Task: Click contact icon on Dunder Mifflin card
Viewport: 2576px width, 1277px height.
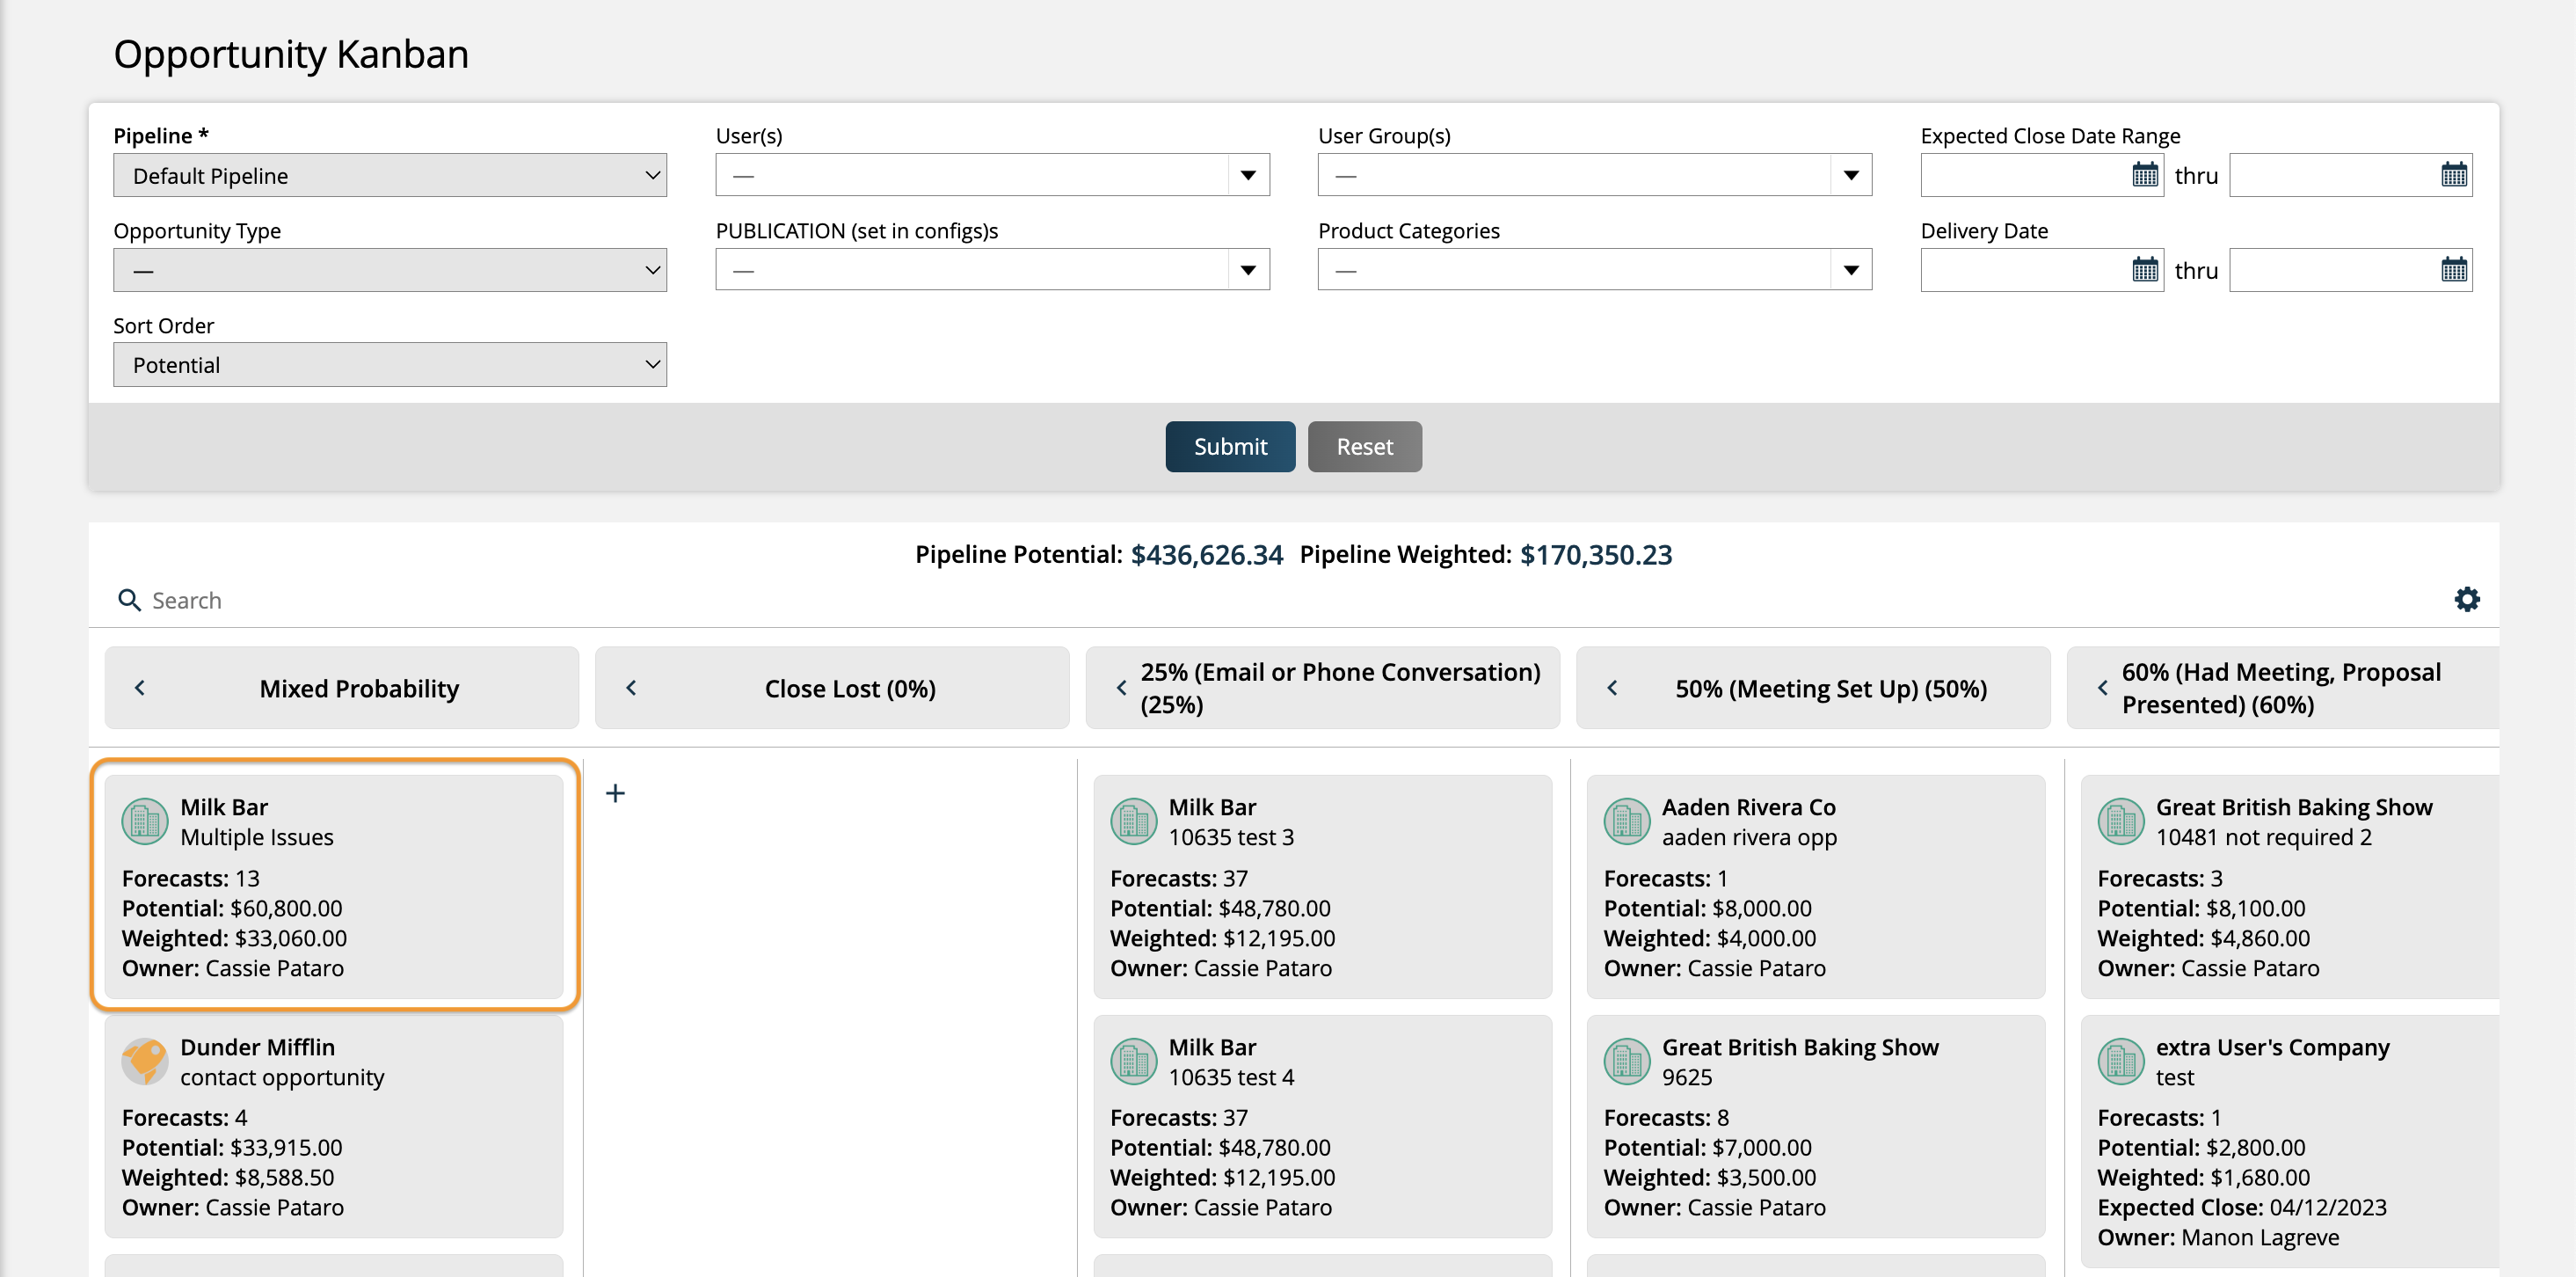Action: (145, 1061)
